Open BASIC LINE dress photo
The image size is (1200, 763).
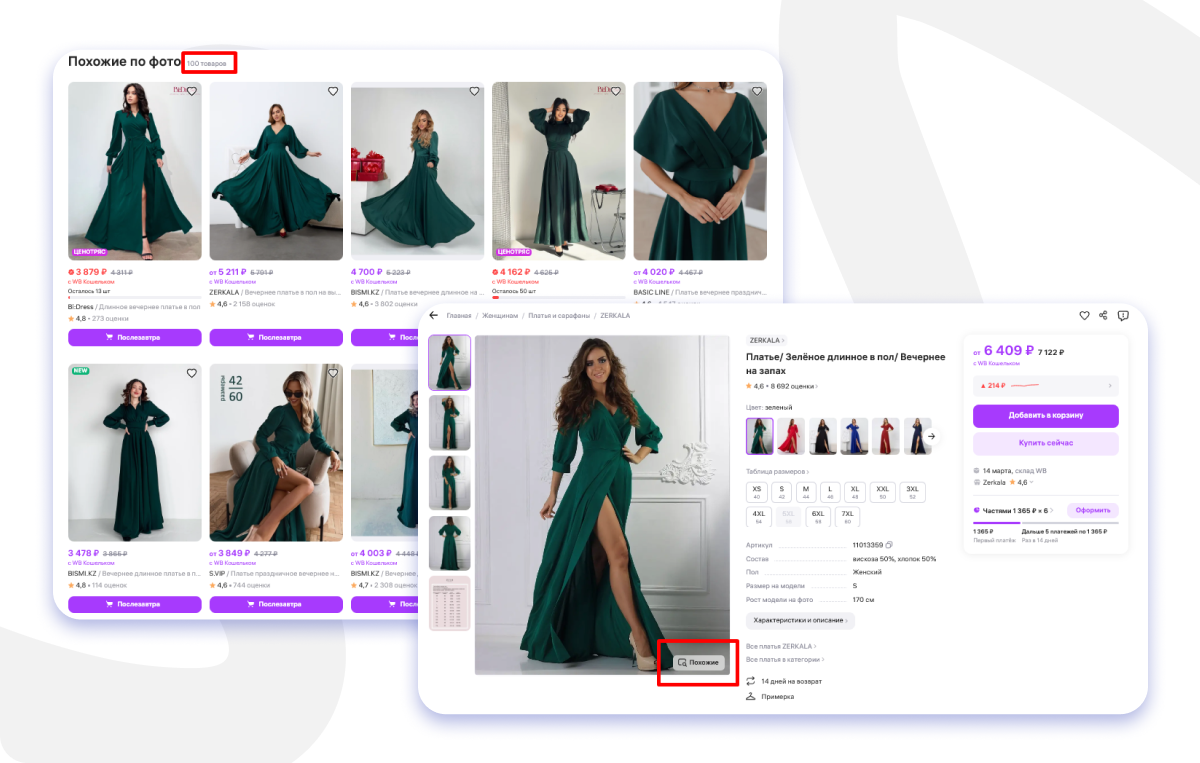700,171
